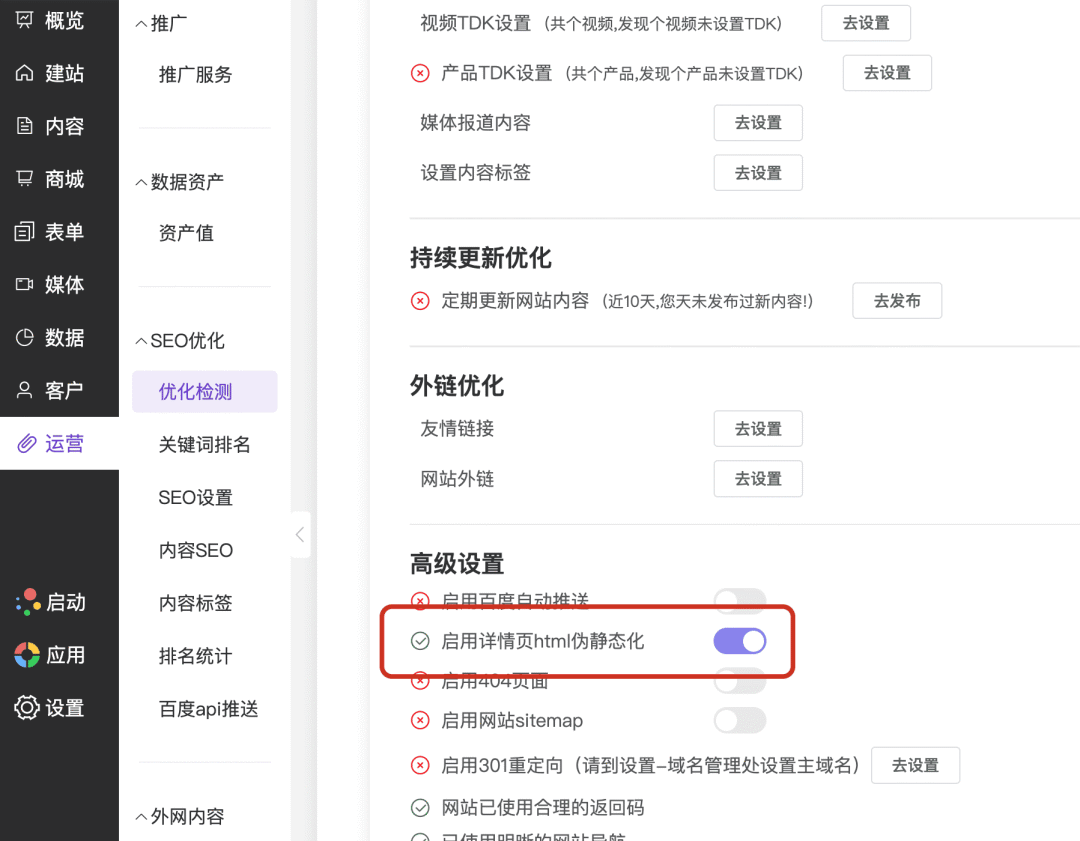Viewport: 1080px width, 841px height.
Task: Turn on the 启用404页面 switch
Action: tap(739, 682)
